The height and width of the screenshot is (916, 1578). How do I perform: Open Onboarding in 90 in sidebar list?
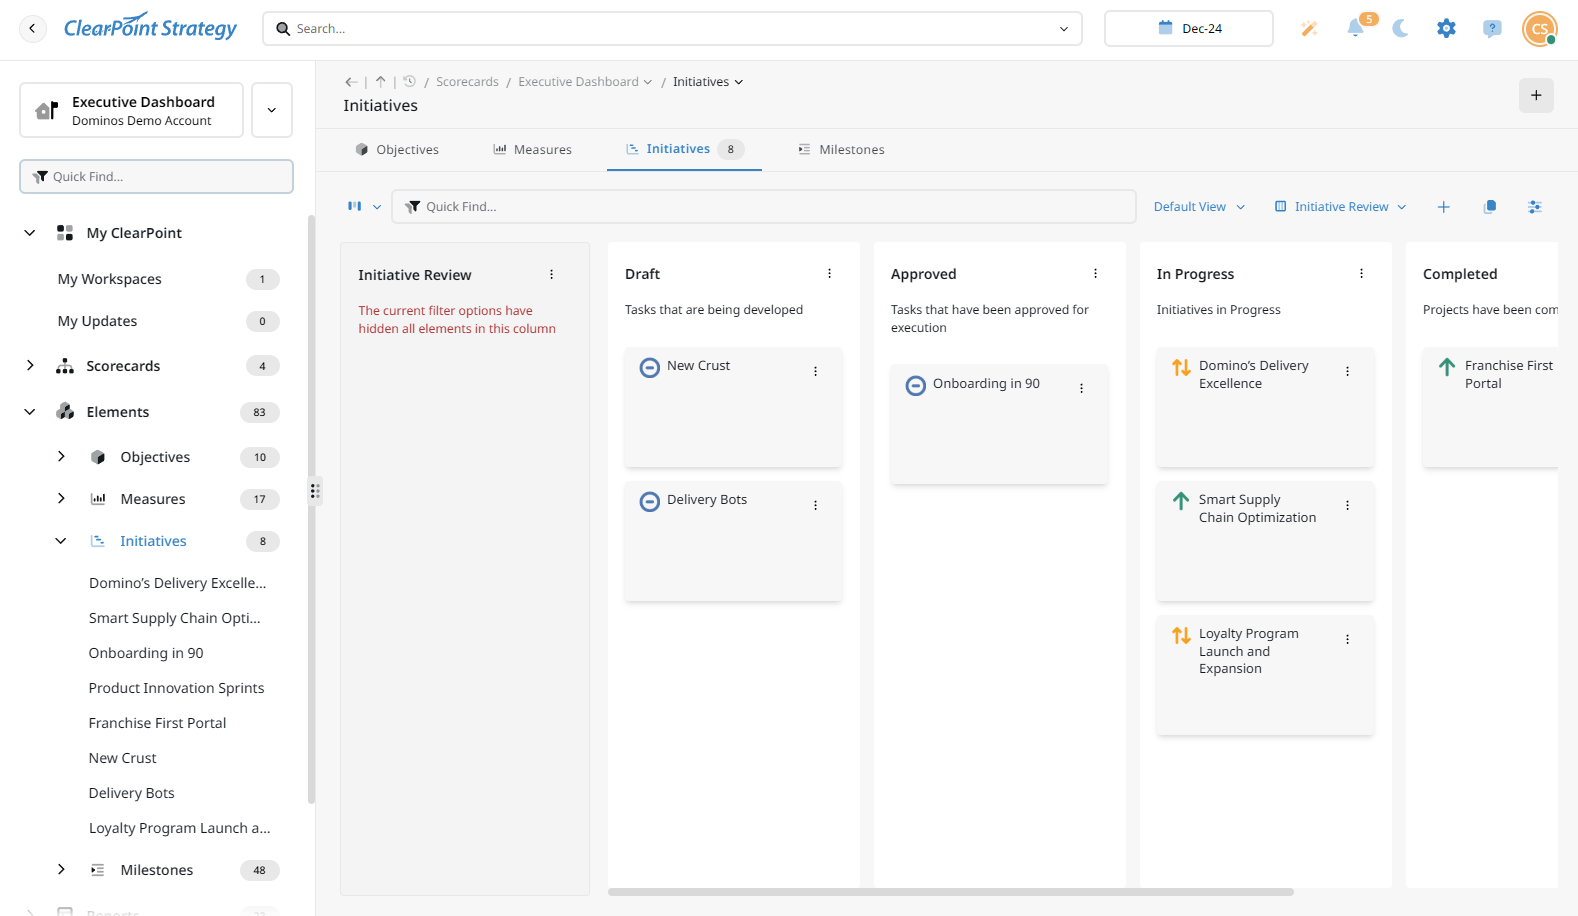pyautogui.click(x=146, y=653)
